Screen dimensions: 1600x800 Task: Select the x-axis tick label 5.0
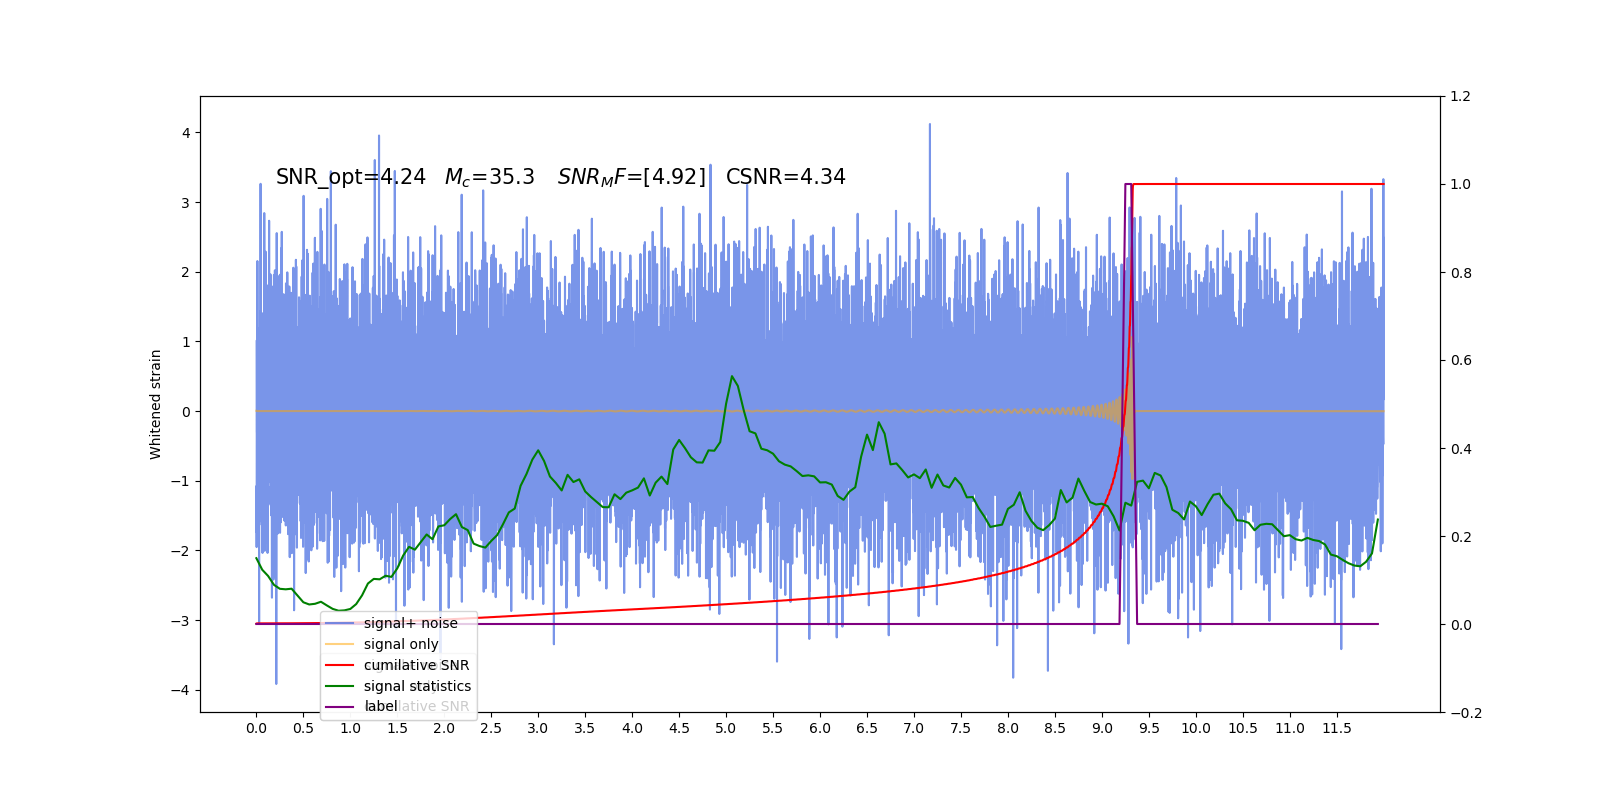726,728
